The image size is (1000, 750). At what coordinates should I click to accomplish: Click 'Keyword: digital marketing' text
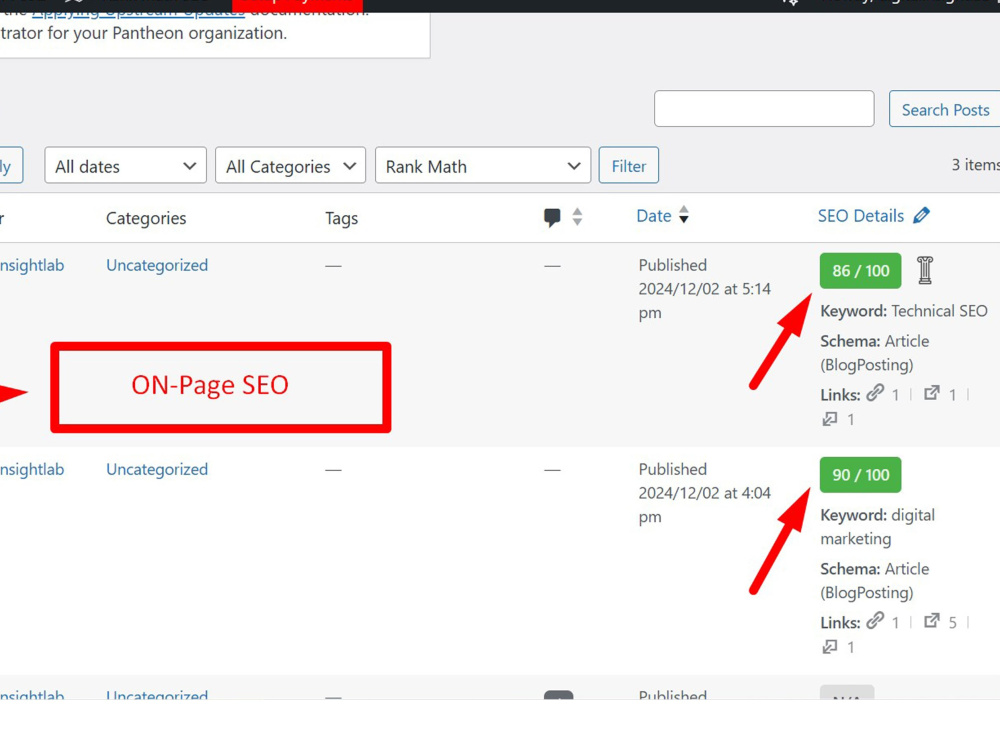878,527
